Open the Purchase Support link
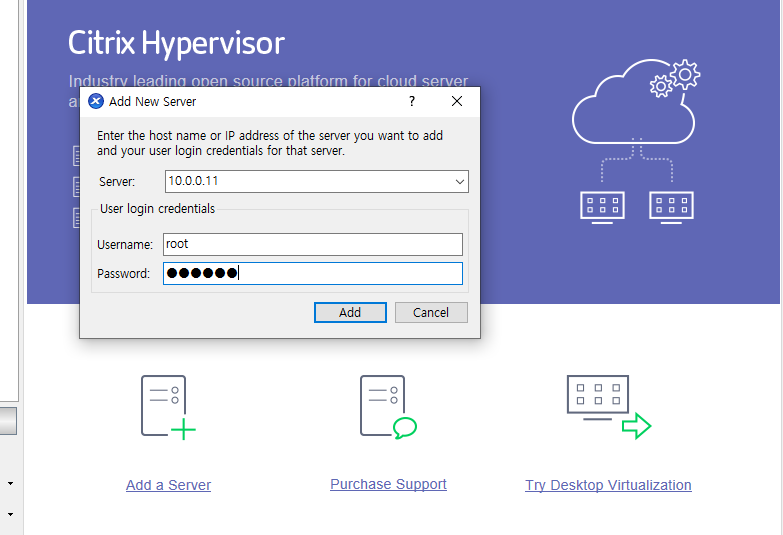 pyautogui.click(x=389, y=484)
